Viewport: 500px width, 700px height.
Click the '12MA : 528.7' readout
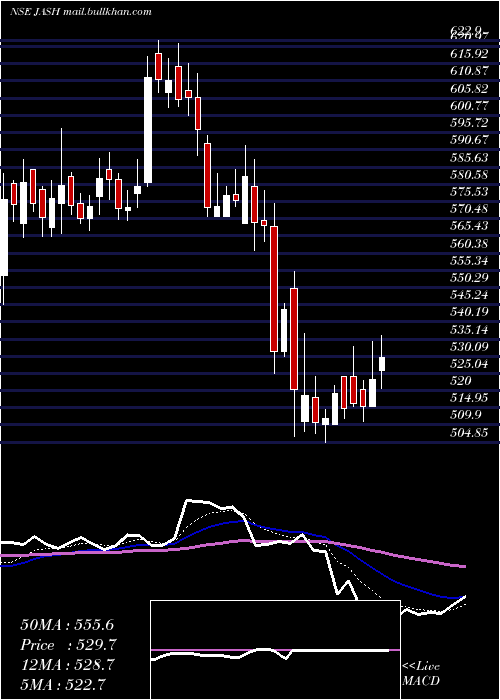point(67,665)
